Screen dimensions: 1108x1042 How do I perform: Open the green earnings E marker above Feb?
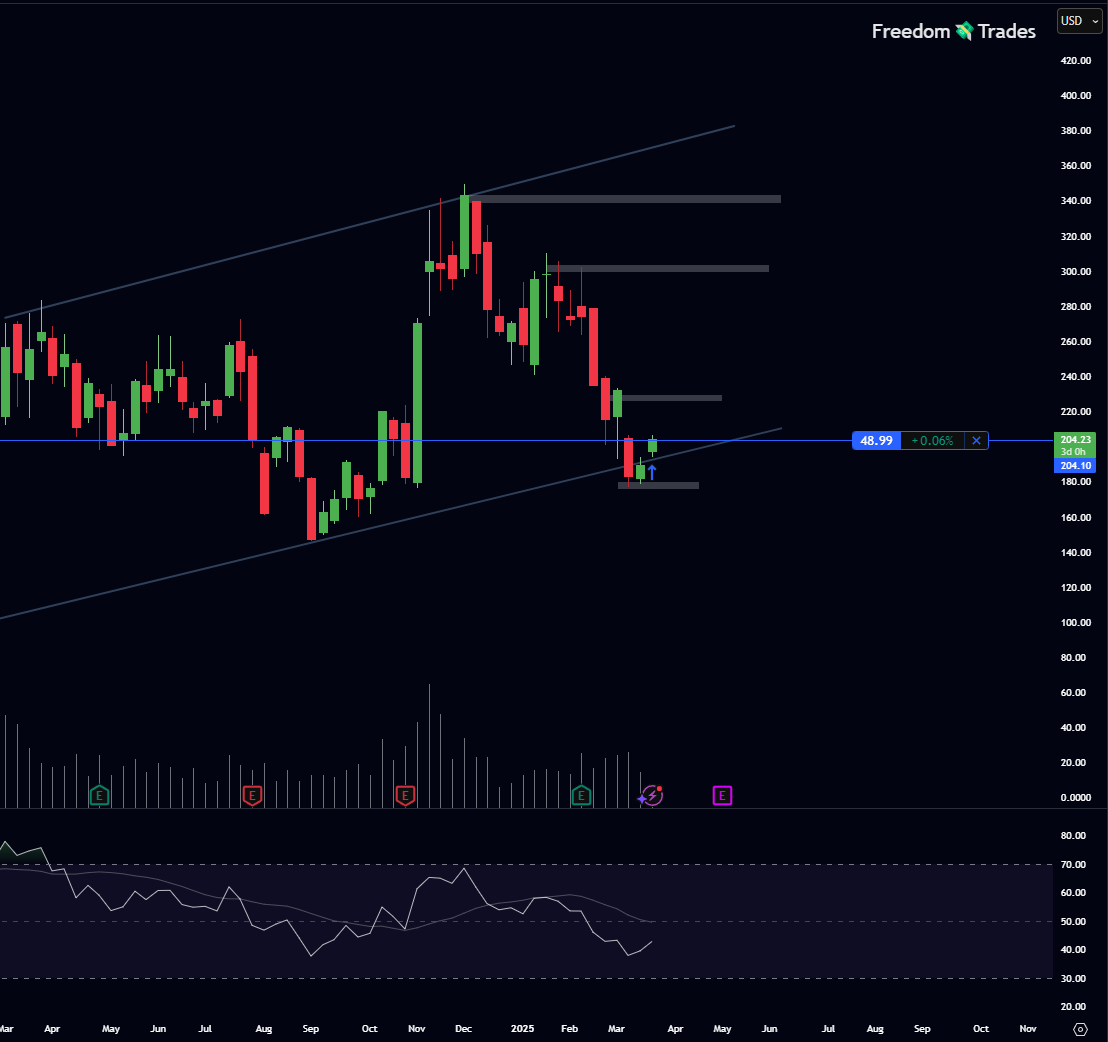[581, 796]
